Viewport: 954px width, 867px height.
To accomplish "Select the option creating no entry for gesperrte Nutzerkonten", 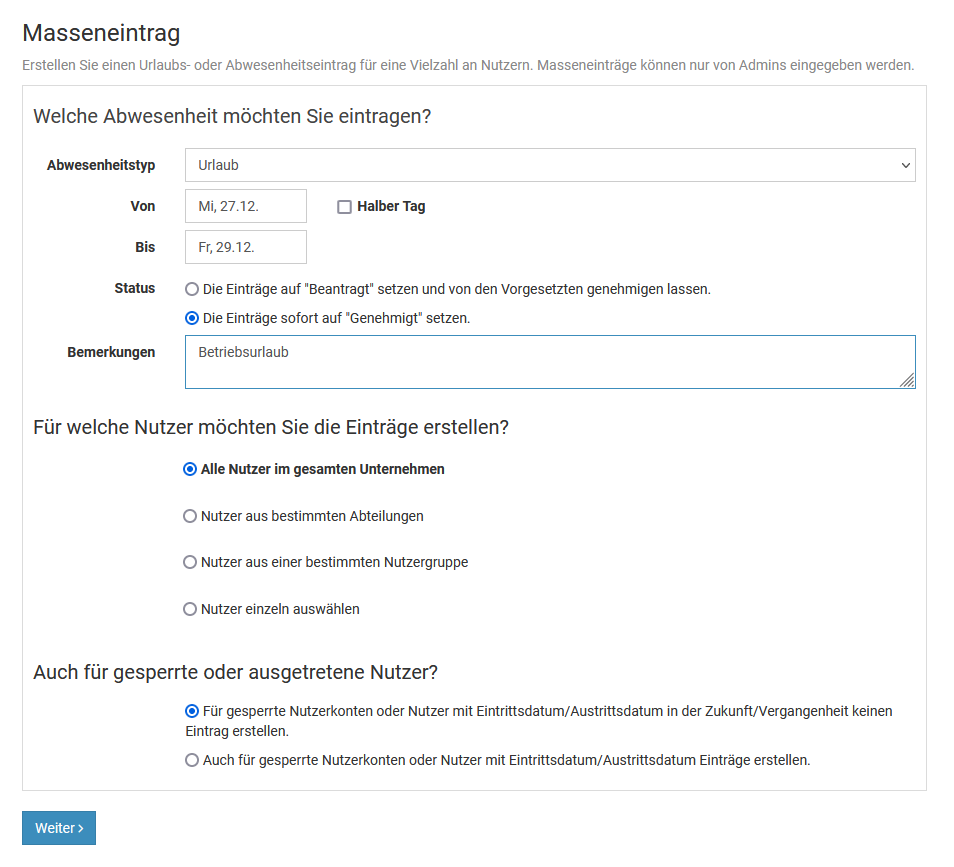I will point(192,711).
